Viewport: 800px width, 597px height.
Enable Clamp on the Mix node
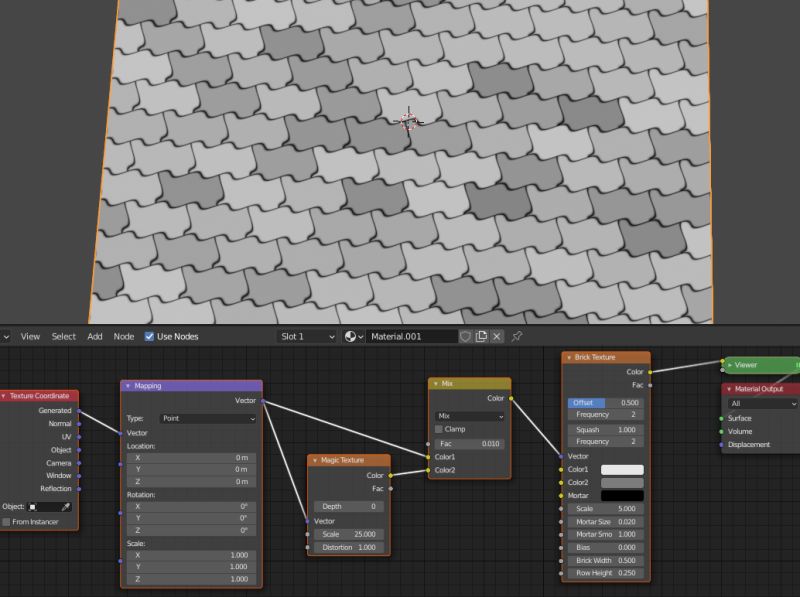tap(437, 429)
